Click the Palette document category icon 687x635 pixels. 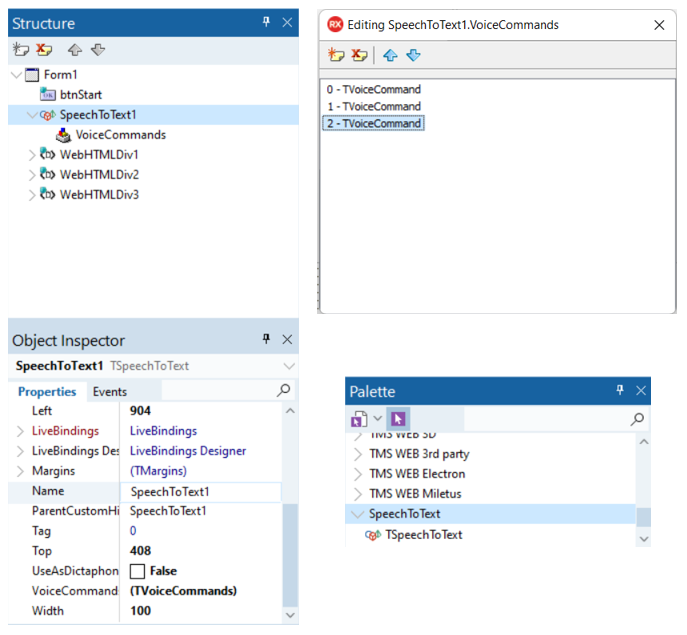pyautogui.click(x=359, y=419)
